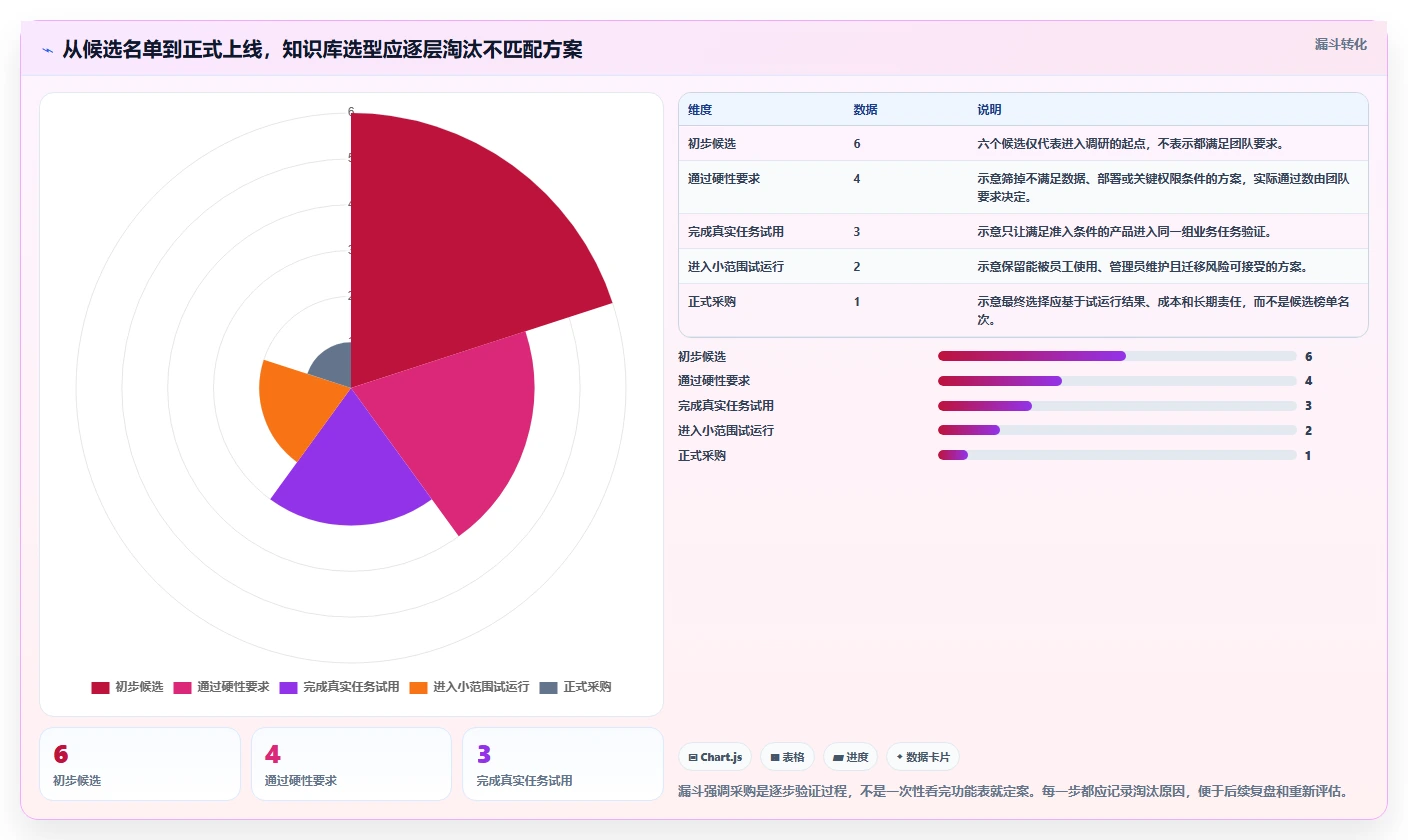
Task: Open the 通过硬性要求 data card showing 4
Action: click(352, 764)
